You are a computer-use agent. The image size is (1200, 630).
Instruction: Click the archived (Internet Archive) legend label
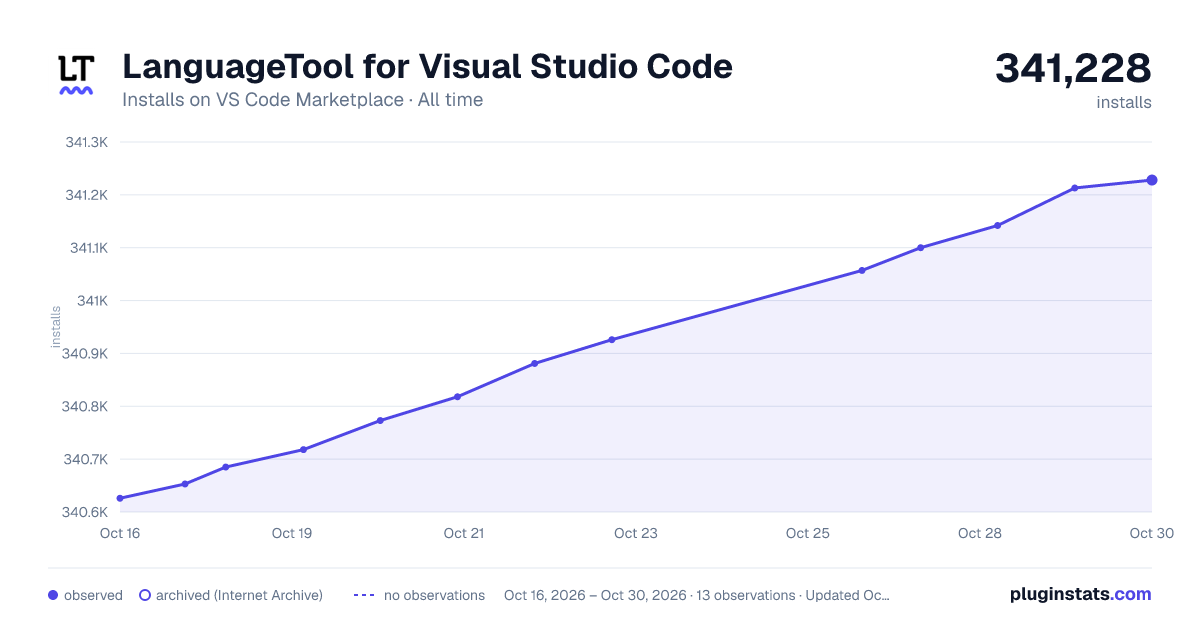point(239,595)
